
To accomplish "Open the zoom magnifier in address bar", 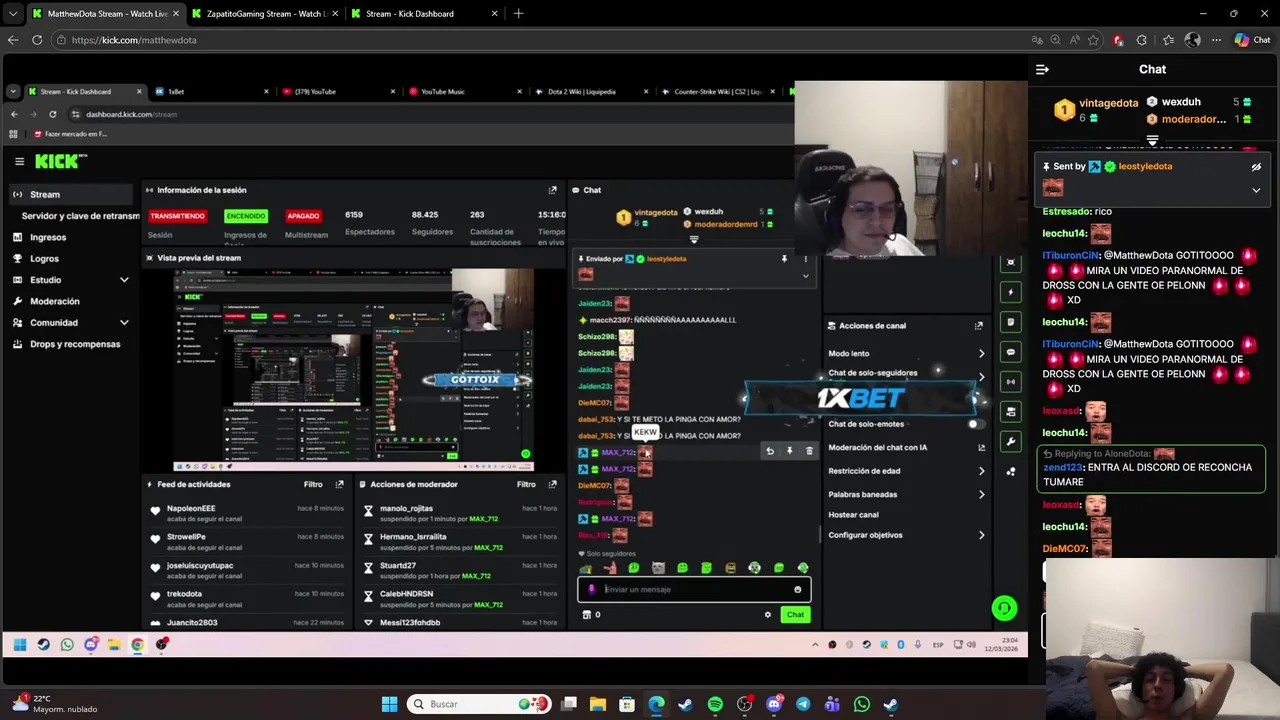I will tap(1055, 40).
